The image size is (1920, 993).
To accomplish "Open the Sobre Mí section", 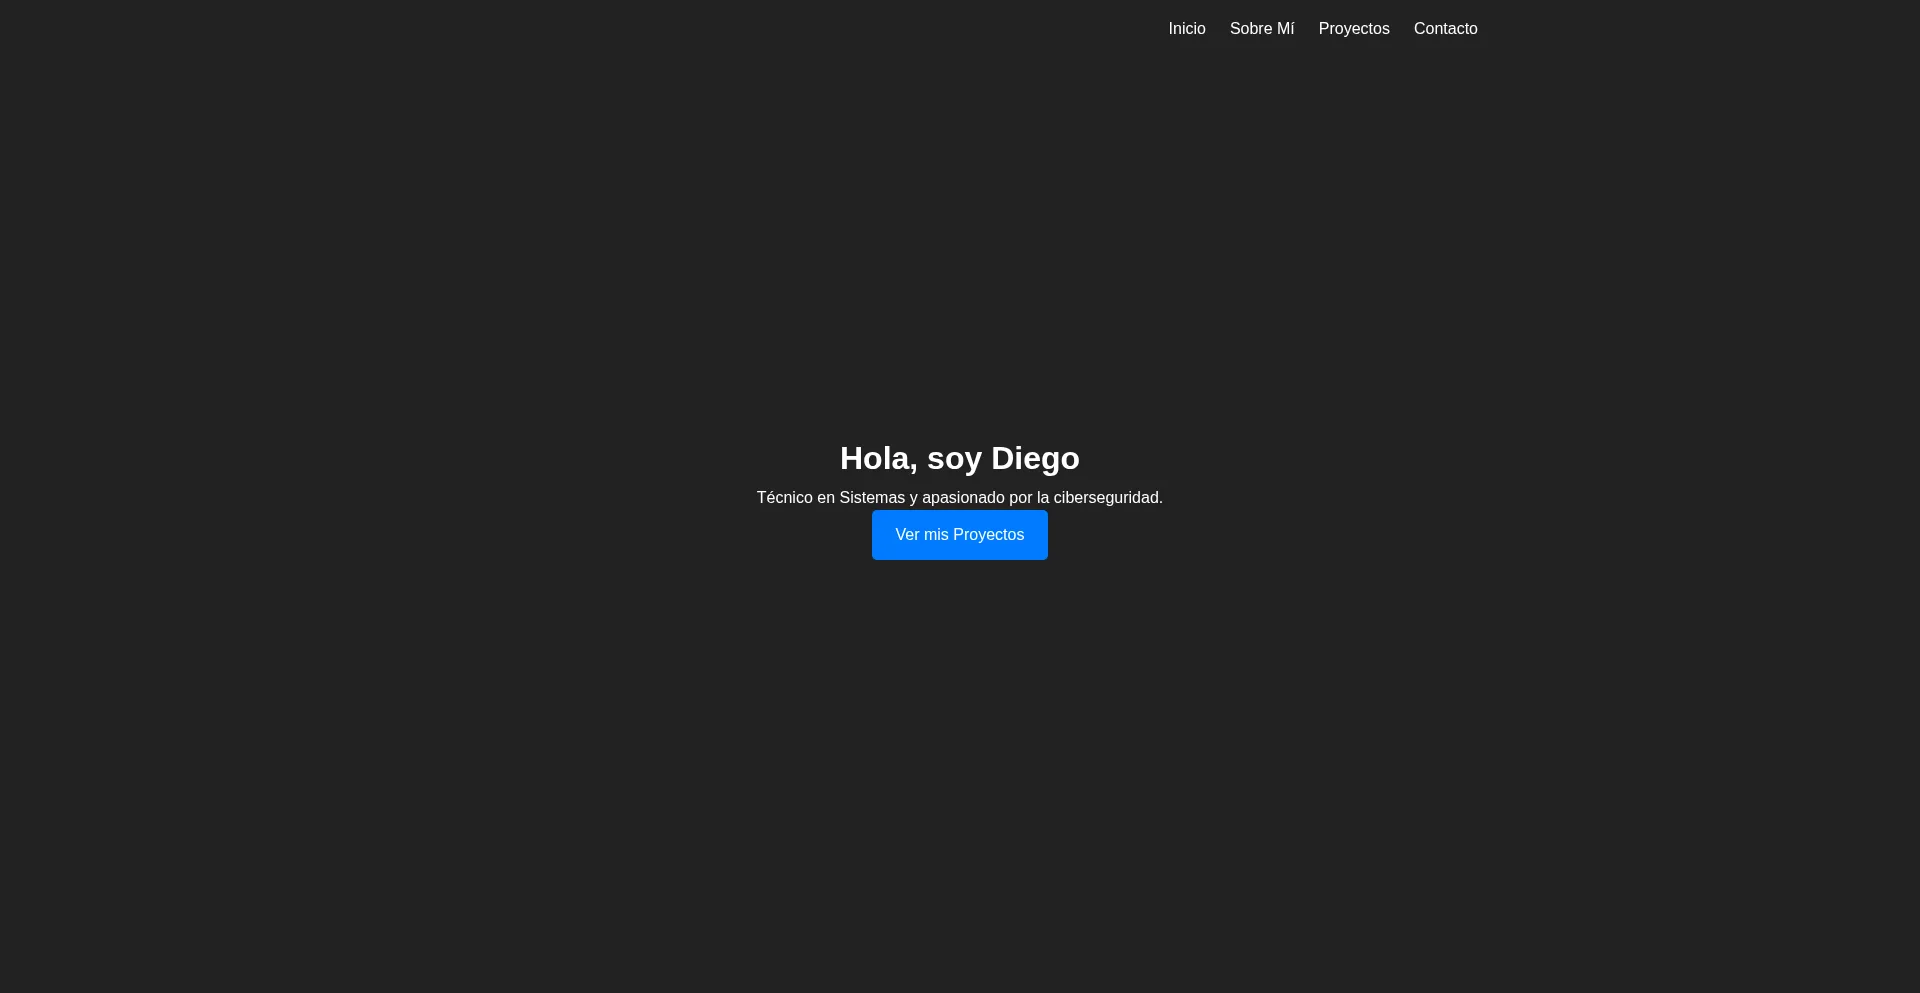I will pos(1261,29).
